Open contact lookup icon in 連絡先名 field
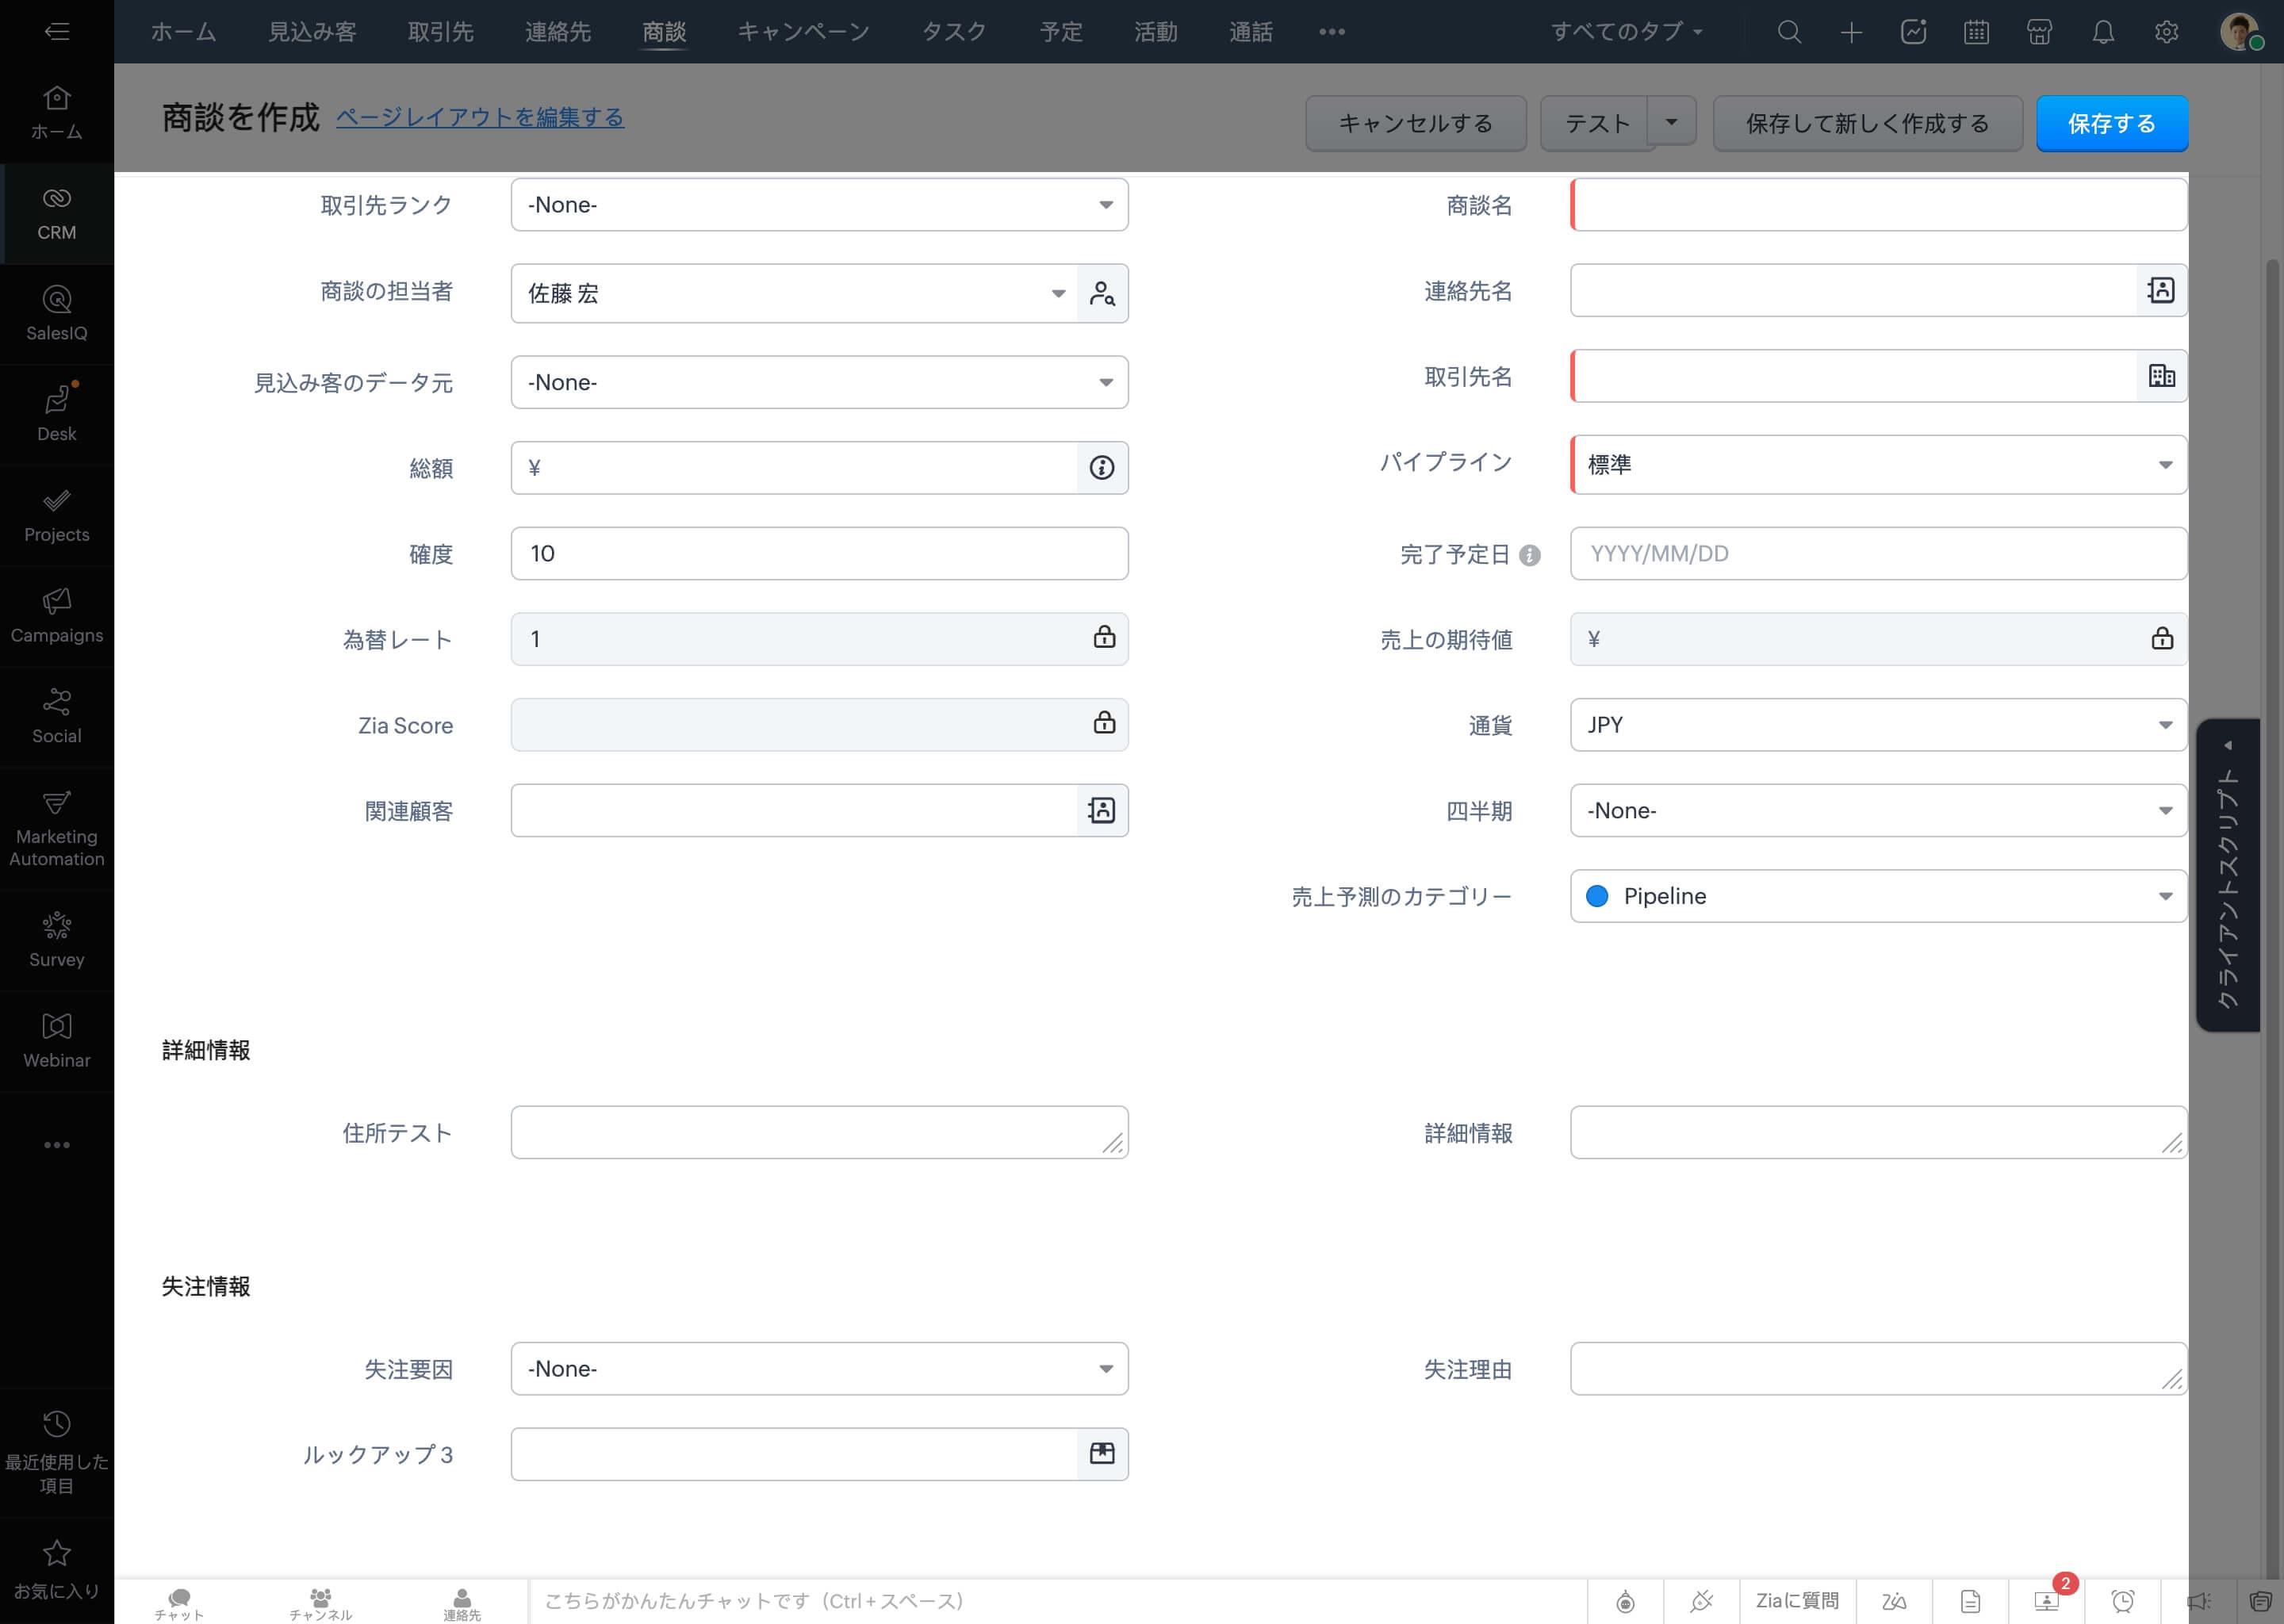 [x=2161, y=290]
